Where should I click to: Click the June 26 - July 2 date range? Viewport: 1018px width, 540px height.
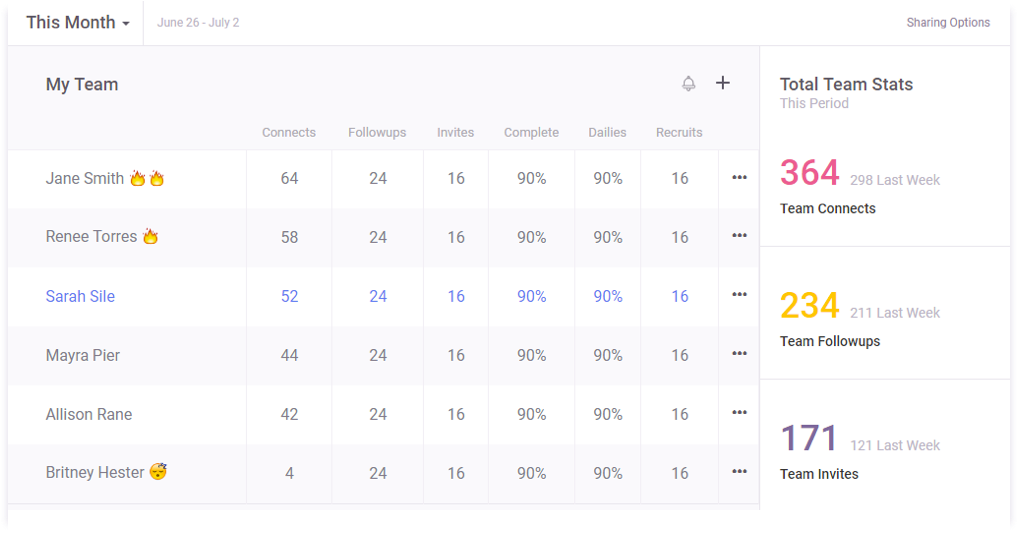[198, 23]
